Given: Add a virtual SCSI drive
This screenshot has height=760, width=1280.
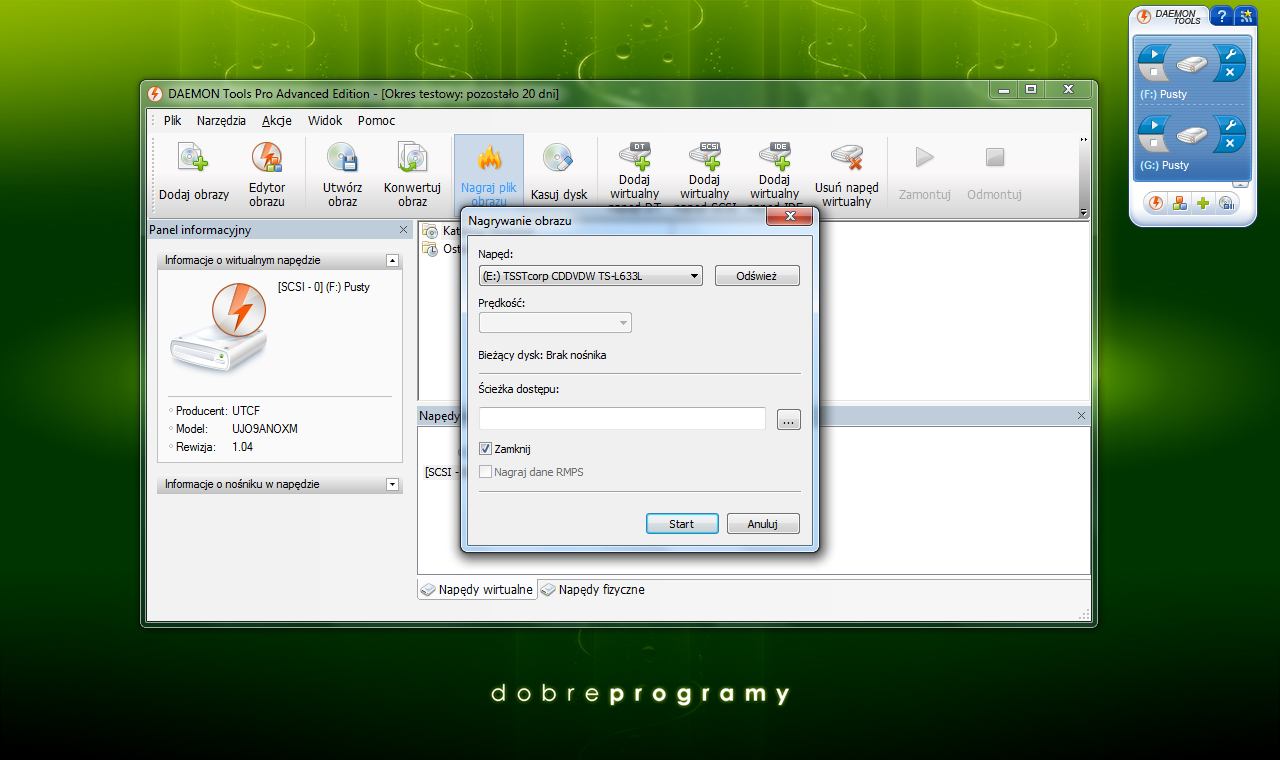Looking at the screenshot, I should coord(704,158).
